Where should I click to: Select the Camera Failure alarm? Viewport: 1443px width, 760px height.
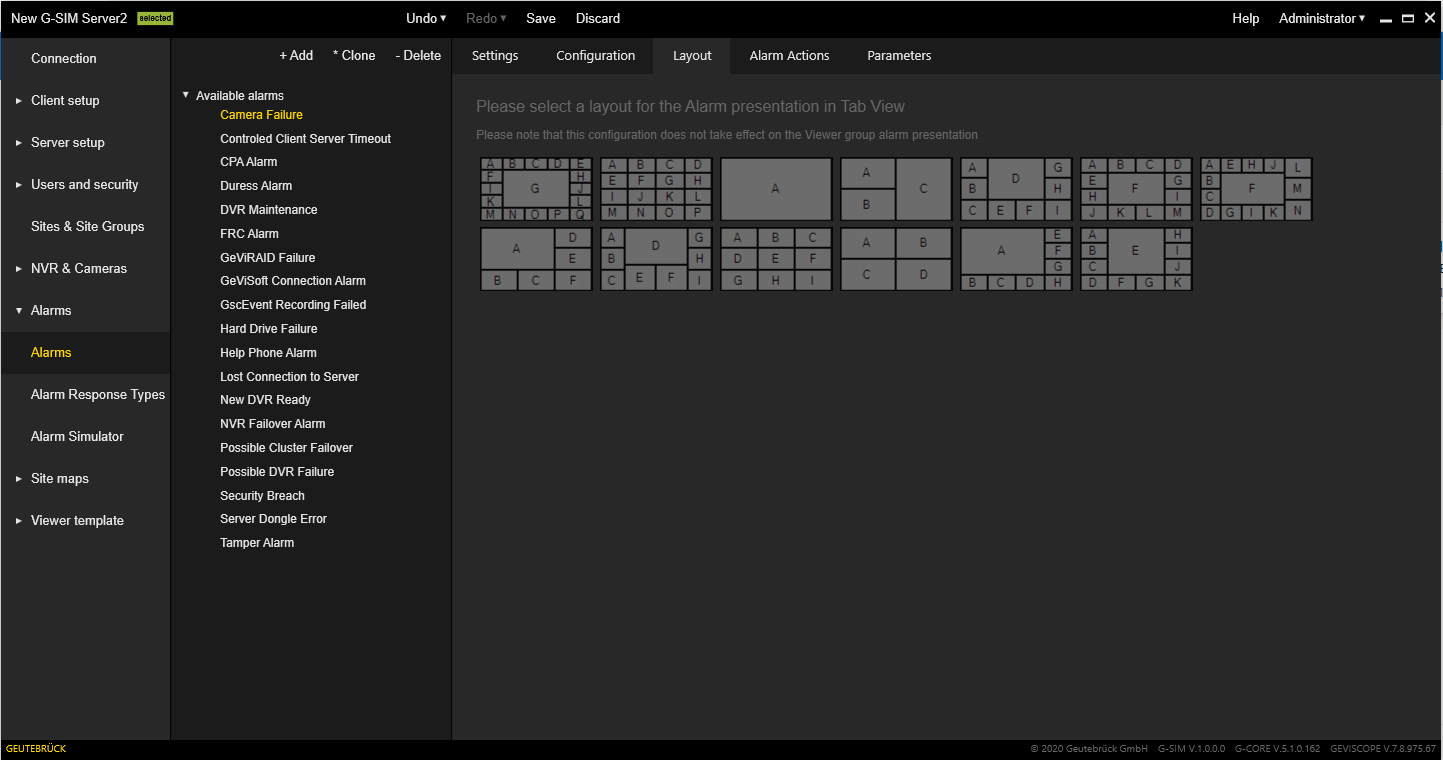pos(261,115)
